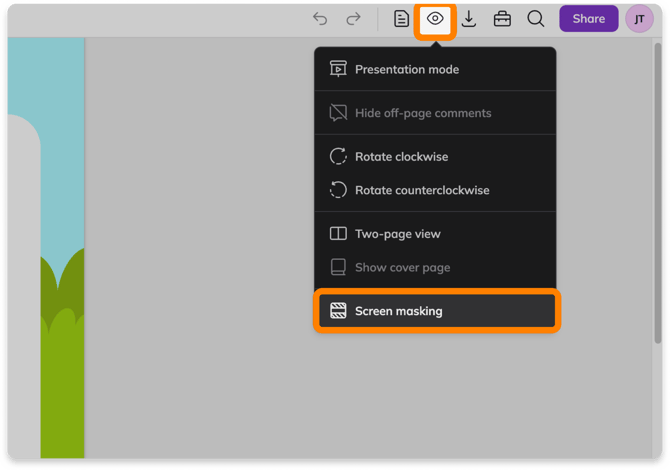Click the striped Screen masking icon
This screenshot has height=470, width=670.
pyautogui.click(x=338, y=311)
